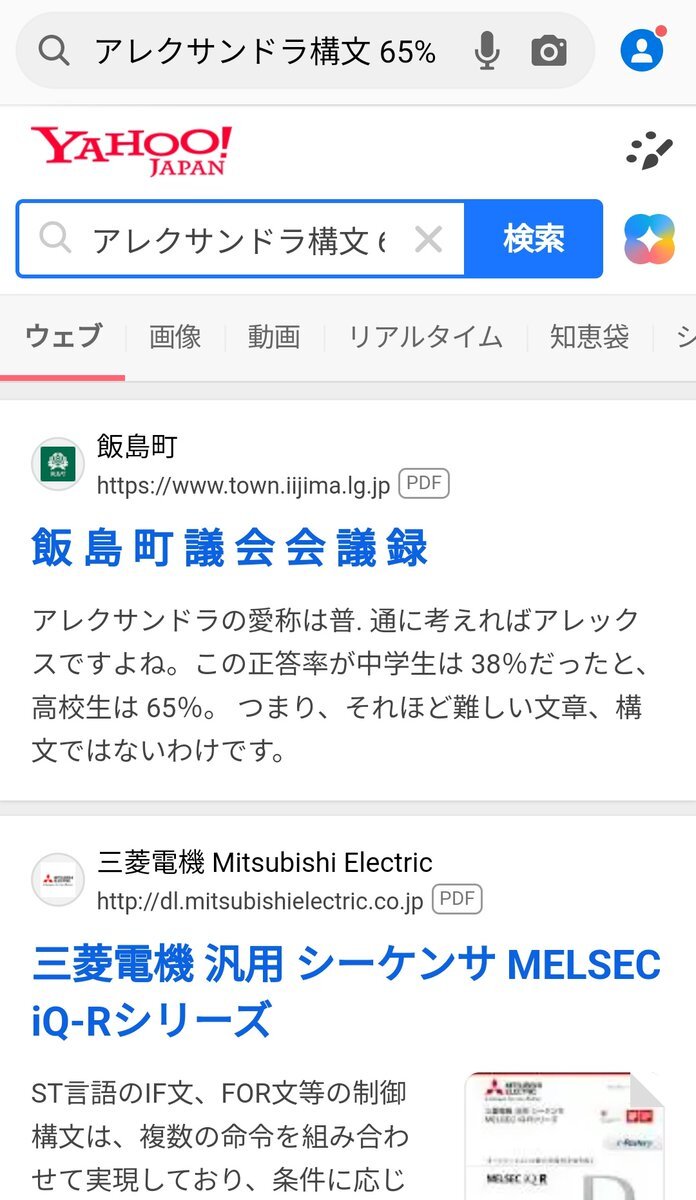Viewport: 696px width, 1200px height.
Task: Select the 知恵袋 tab
Action: tap(589, 337)
